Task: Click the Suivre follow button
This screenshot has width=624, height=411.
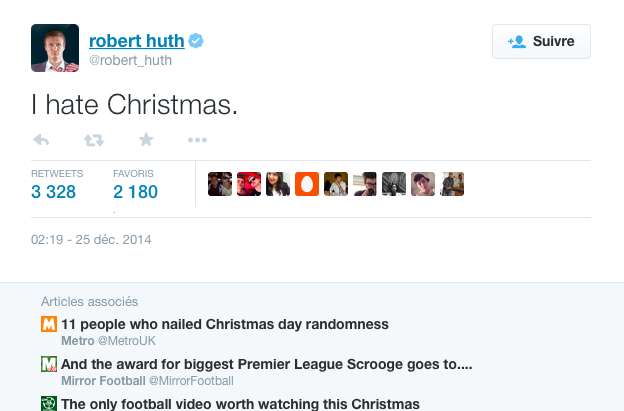Action: click(x=541, y=42)
